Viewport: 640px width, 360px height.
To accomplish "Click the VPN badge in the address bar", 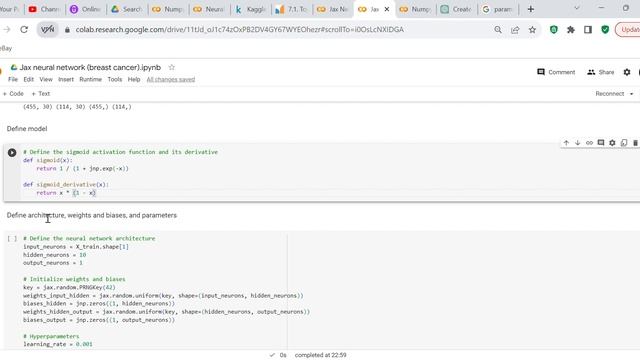I will pos(47,29).
